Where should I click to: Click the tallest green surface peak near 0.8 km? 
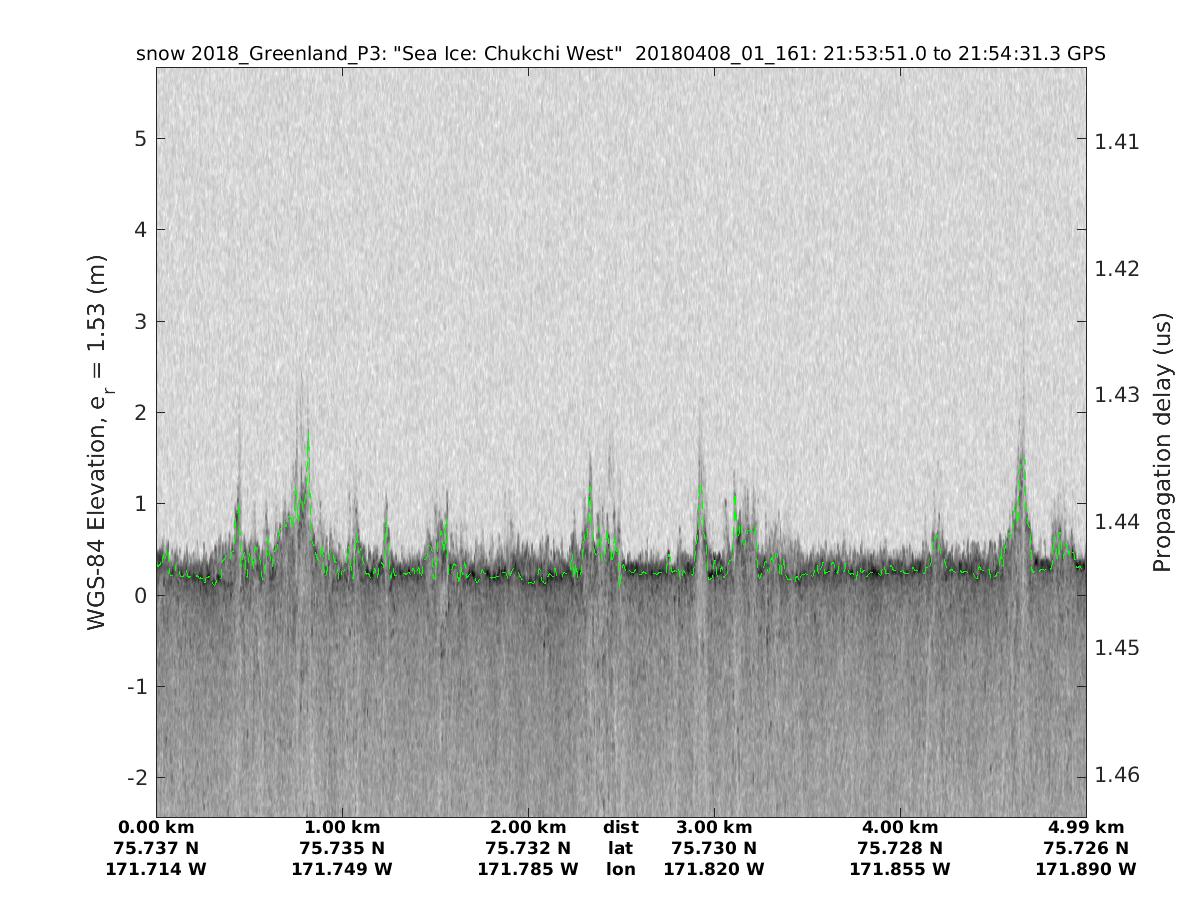[x=308, y=436]
